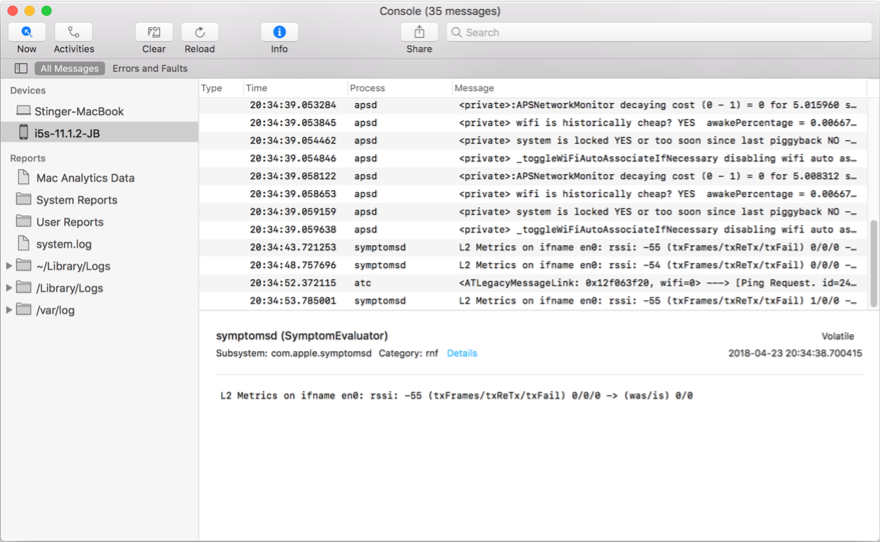Select apsd message at 20:34:39.054846
The width and height of the screenshot is (881, 543).
coord(534,159)
